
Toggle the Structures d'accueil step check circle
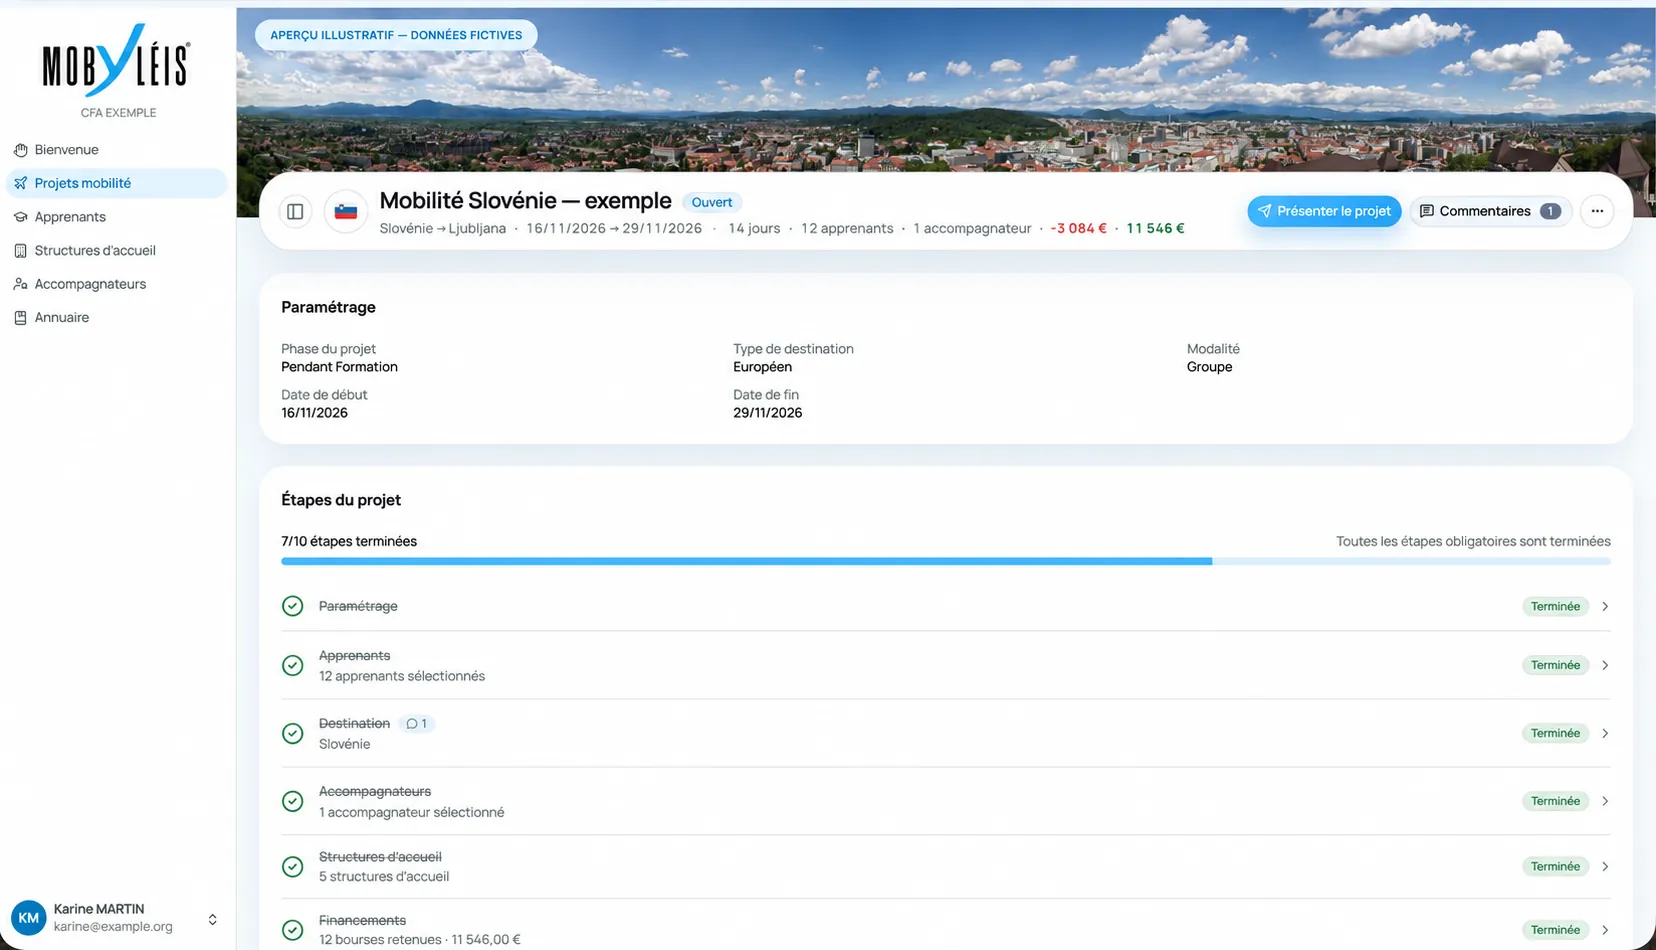pyautogui.click(x=293, y=867)
